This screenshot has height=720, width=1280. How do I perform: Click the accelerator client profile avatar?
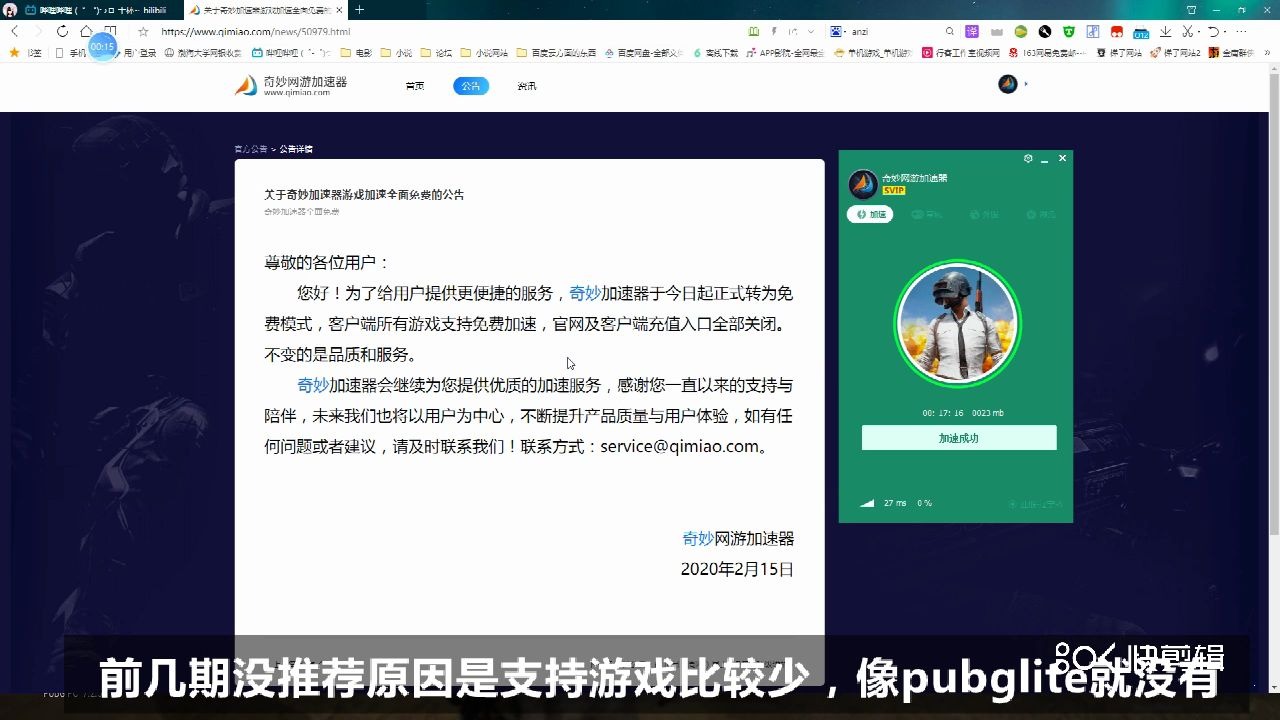863,184
